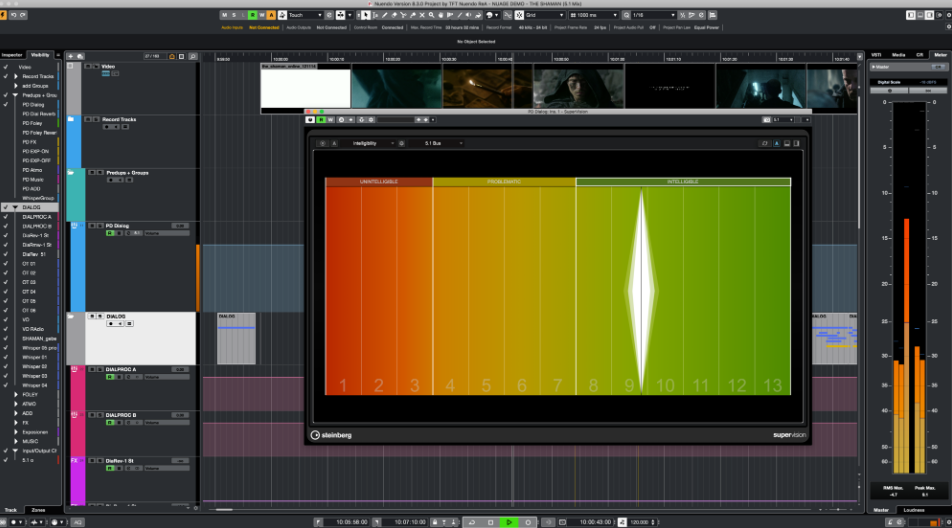Screen dimensions: 952x528
Task: Toggle green Read button on PD Dialog track
Action: pos(110,233)
